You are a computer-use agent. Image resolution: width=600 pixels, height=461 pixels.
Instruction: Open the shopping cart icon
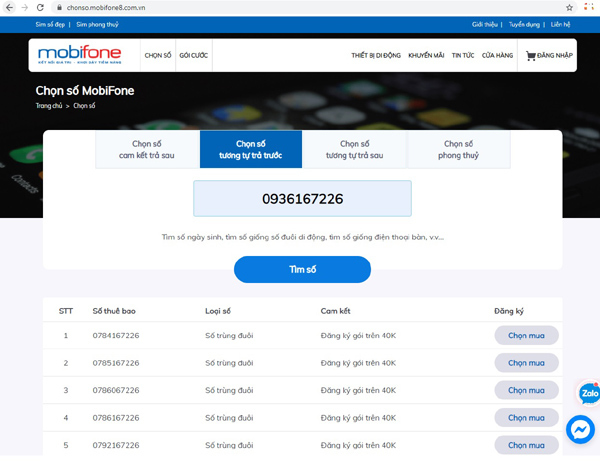(530, 56)
